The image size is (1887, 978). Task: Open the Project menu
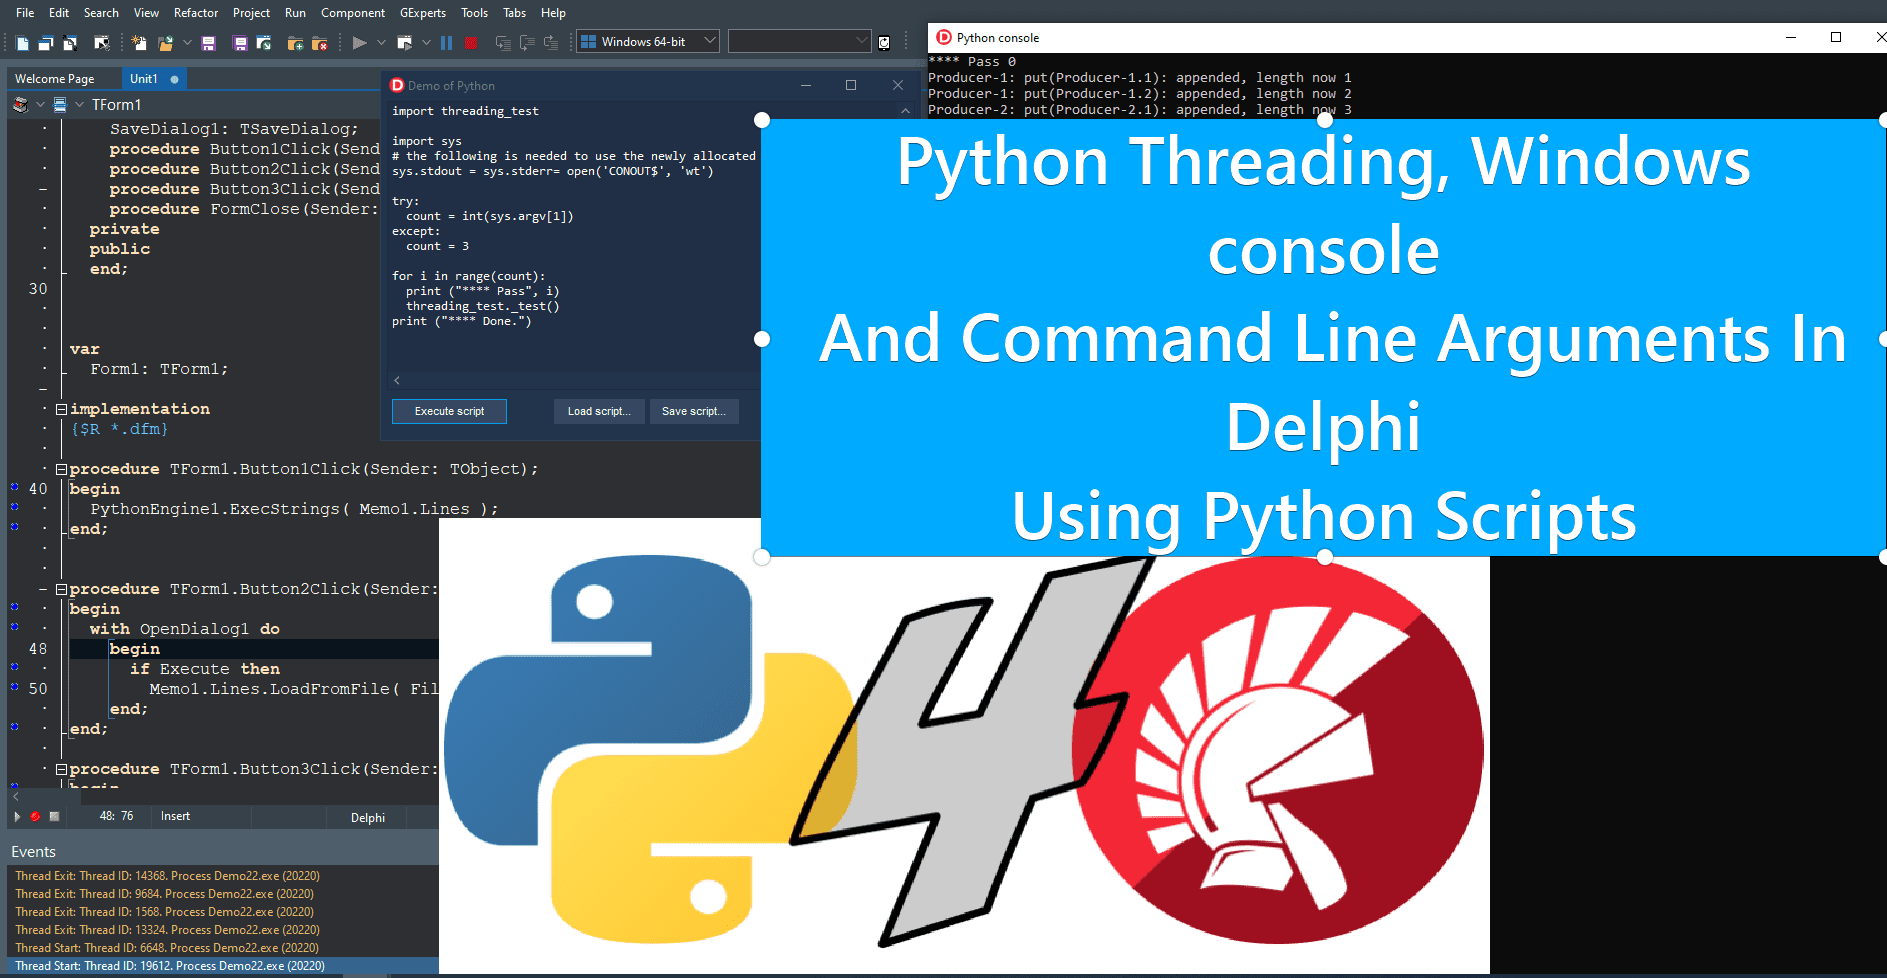pos(251,13)
